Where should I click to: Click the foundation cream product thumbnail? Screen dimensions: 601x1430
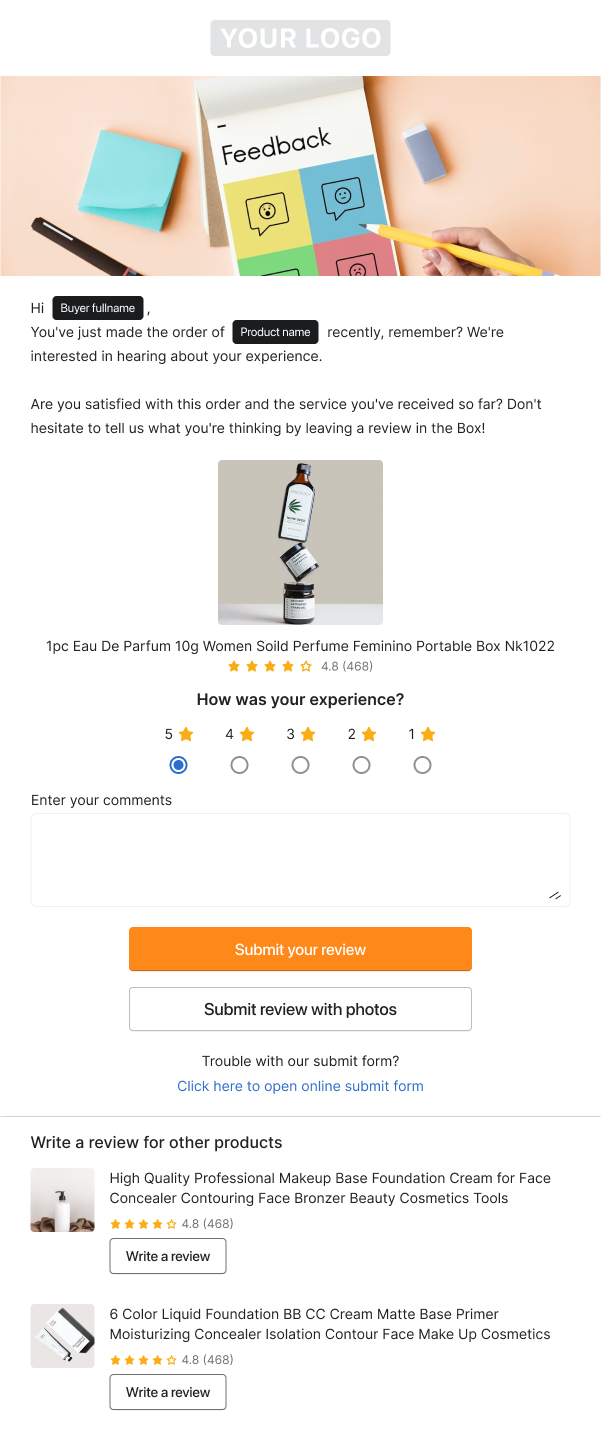pos(62,1199)
